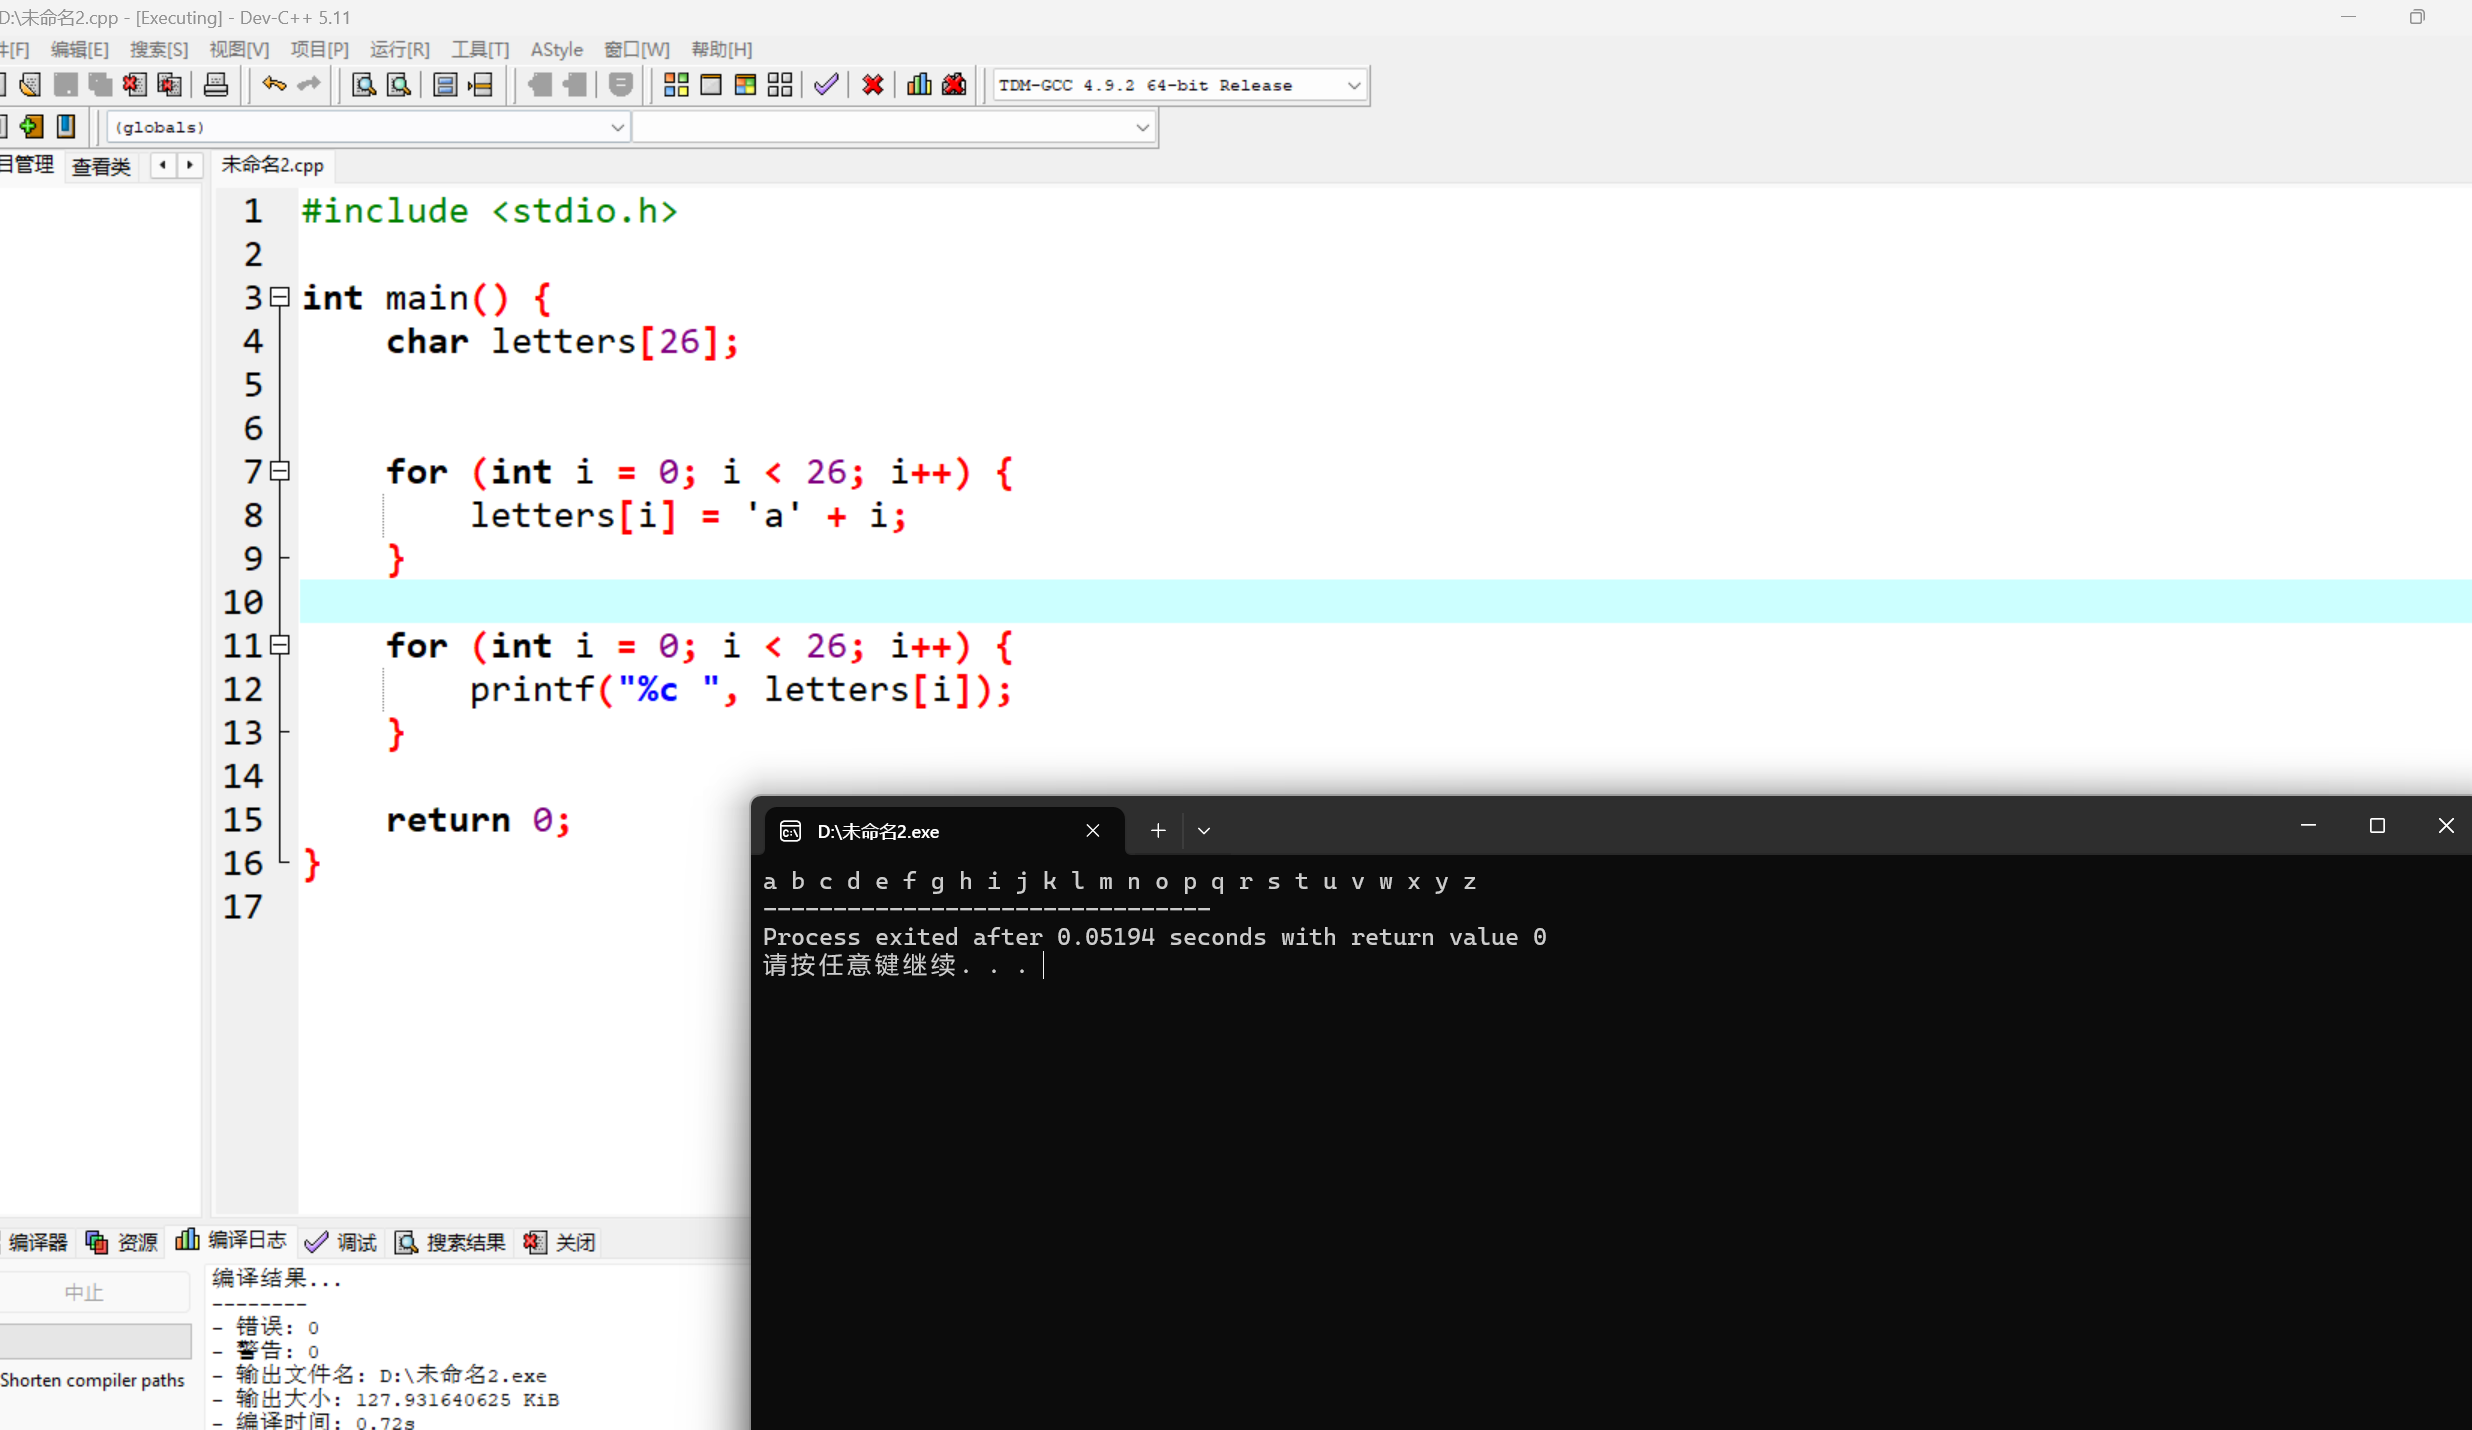Click the Find magnifier icon

coord(364,85)
